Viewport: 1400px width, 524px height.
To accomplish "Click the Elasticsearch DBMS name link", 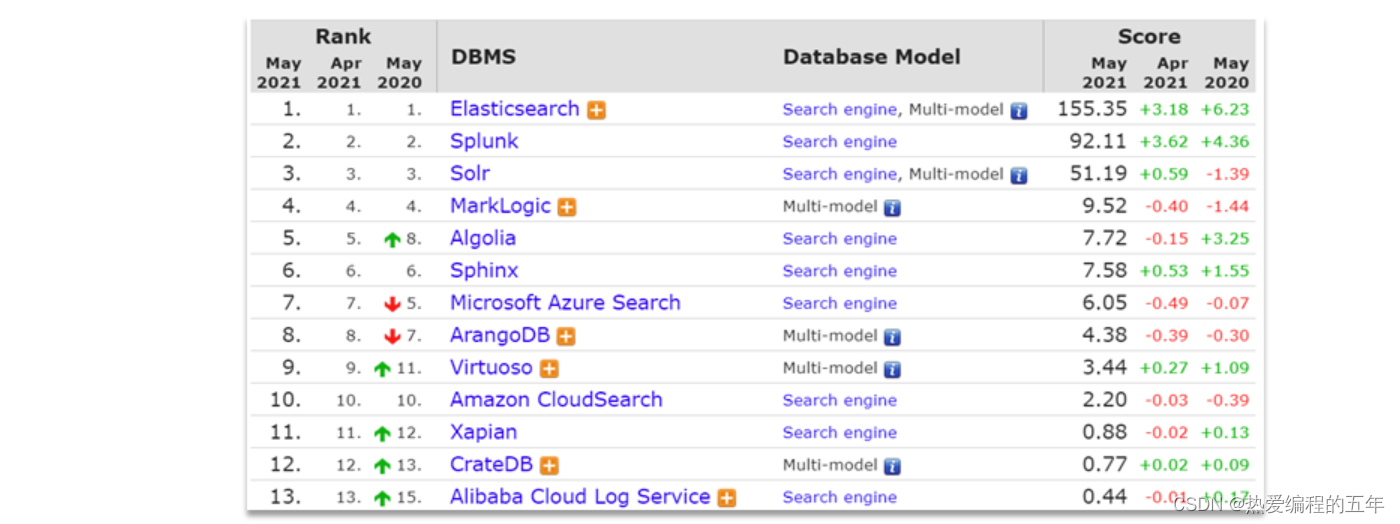I will pos(515,108).
